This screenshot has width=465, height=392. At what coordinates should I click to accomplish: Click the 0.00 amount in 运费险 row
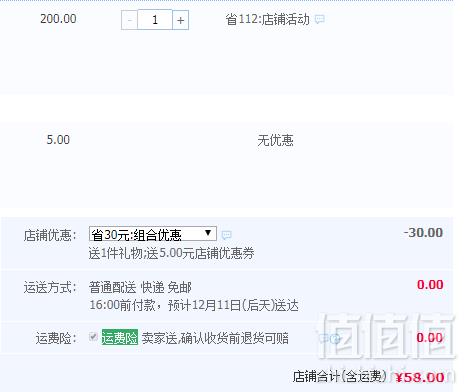pyautogui.click(x=430, y=338)
